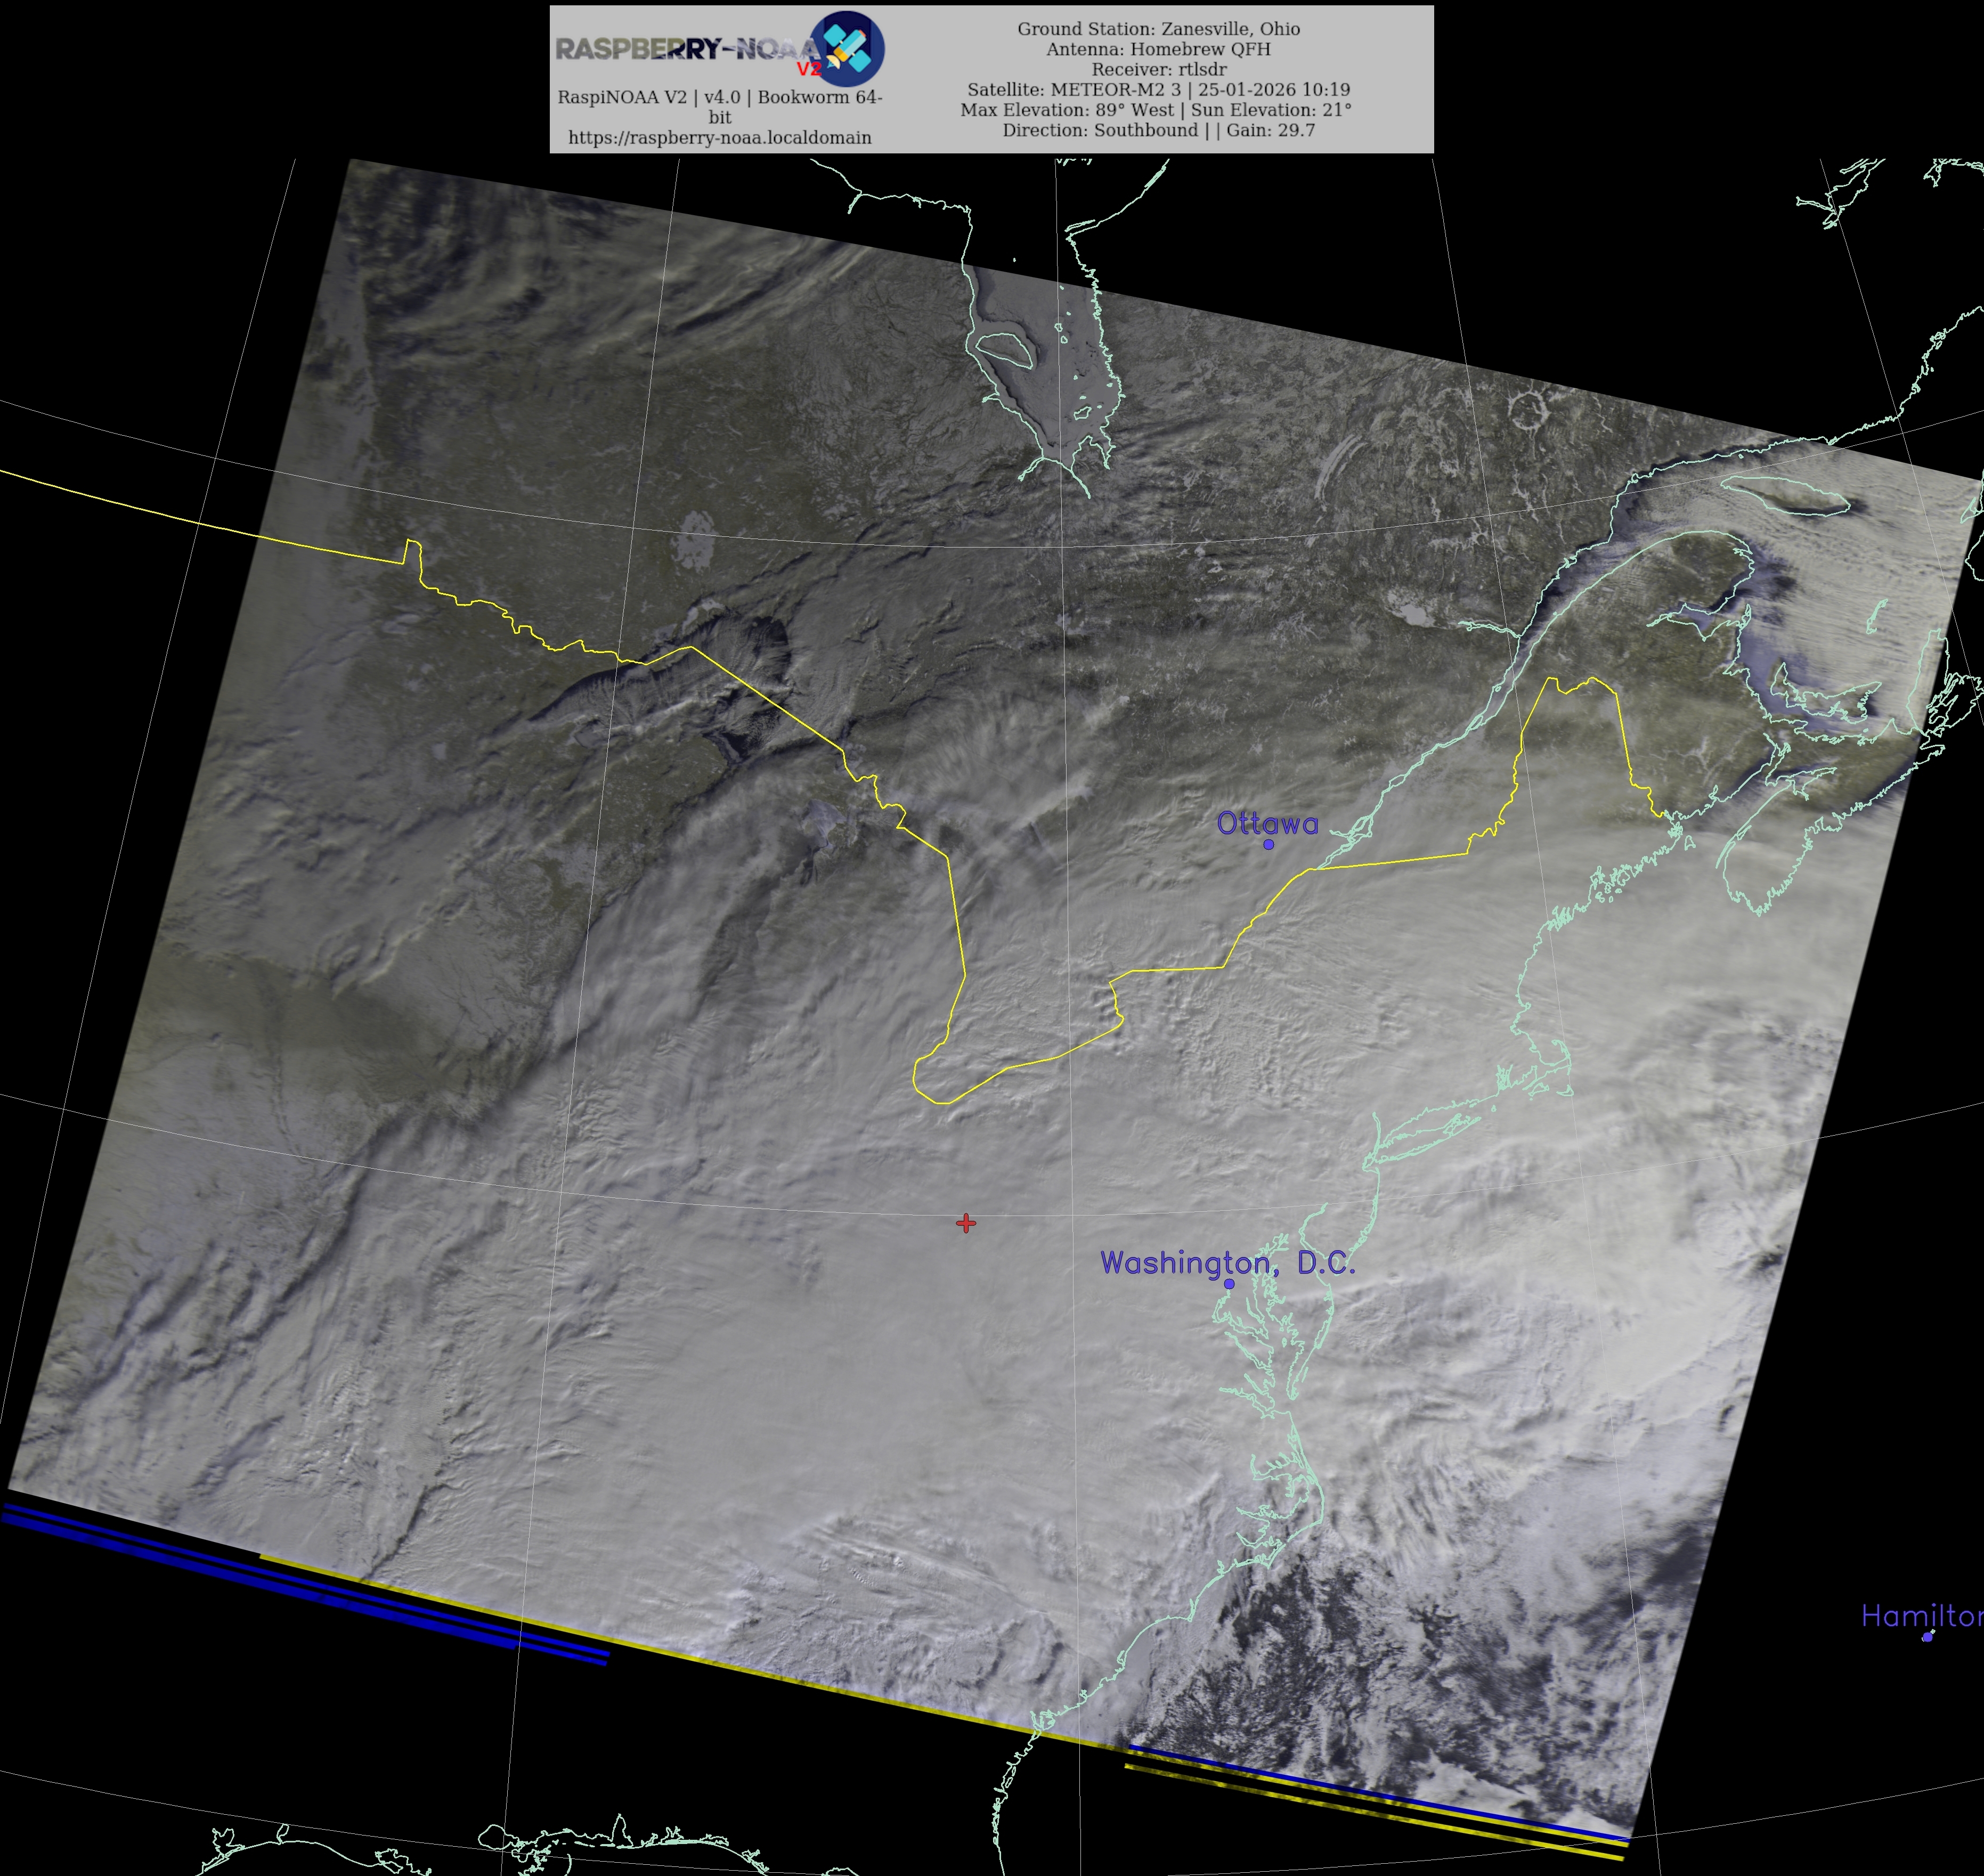Click the Direction: Southbound gain line
The width and height of the screenshot is (1984, 1876).
click(x=1158, y=130)
